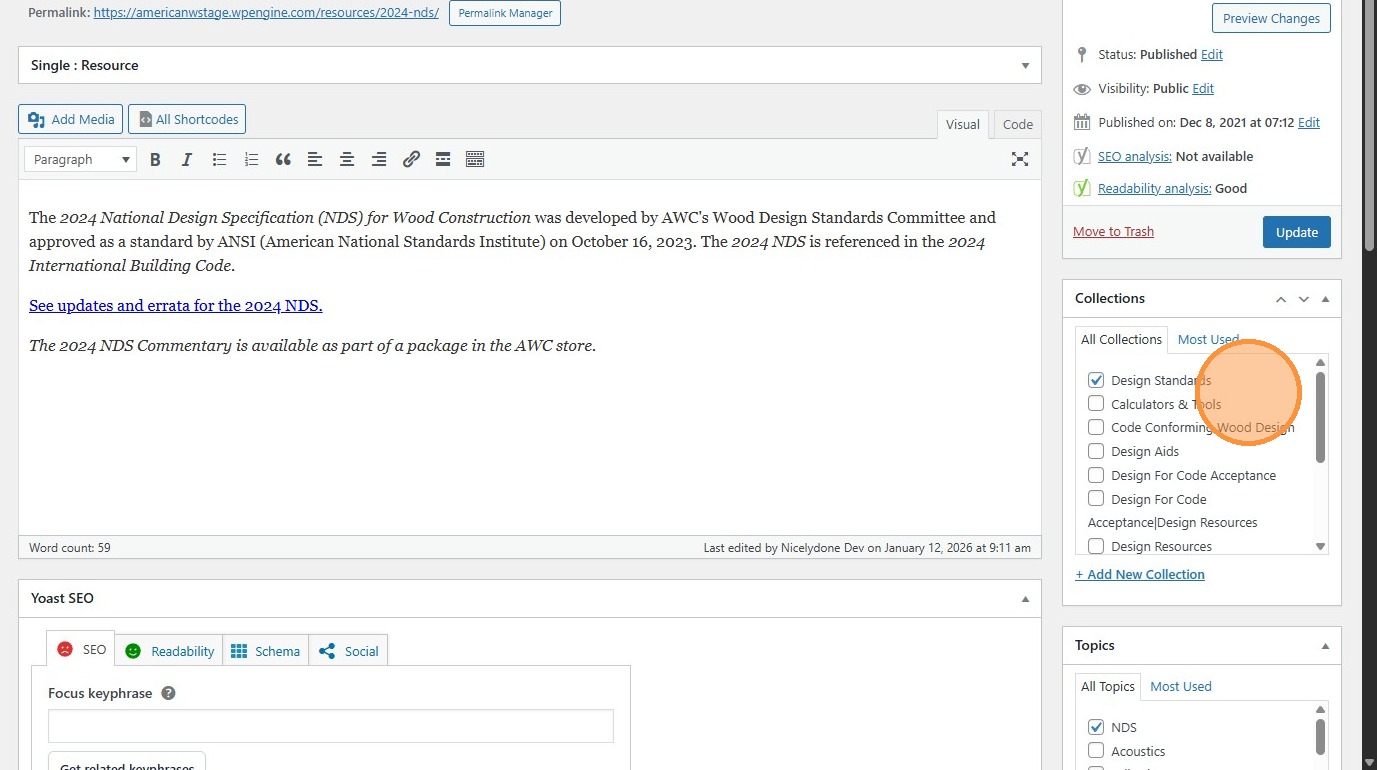Check the Acoustics topic
1377x770 pixels.
point(1096,751)
